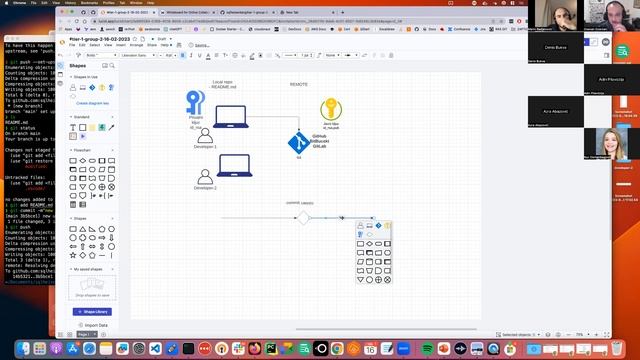Screen dimensions: 640x360
Task: Open the File menu
Action: pyautogui.click(x=72, y=45)
